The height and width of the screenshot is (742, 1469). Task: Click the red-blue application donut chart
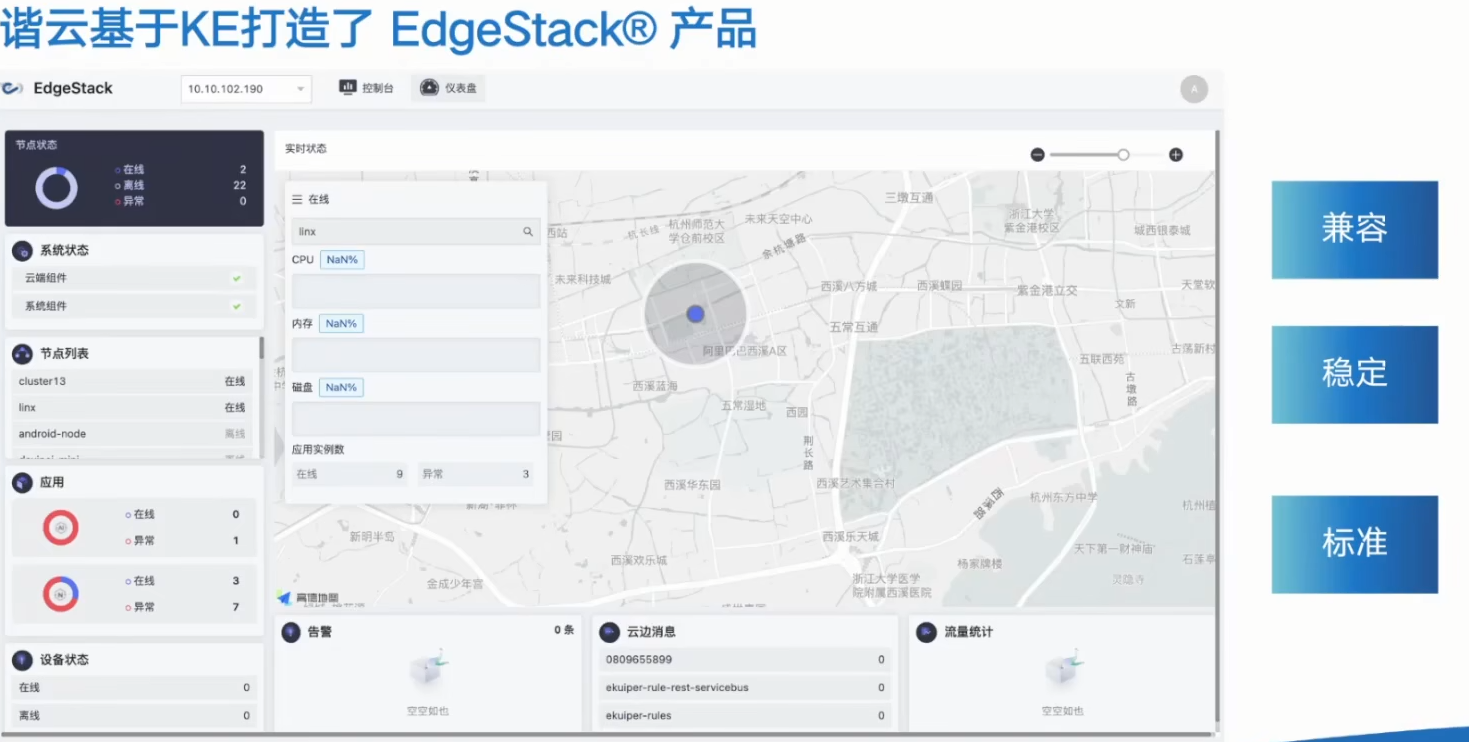[61, 594]
